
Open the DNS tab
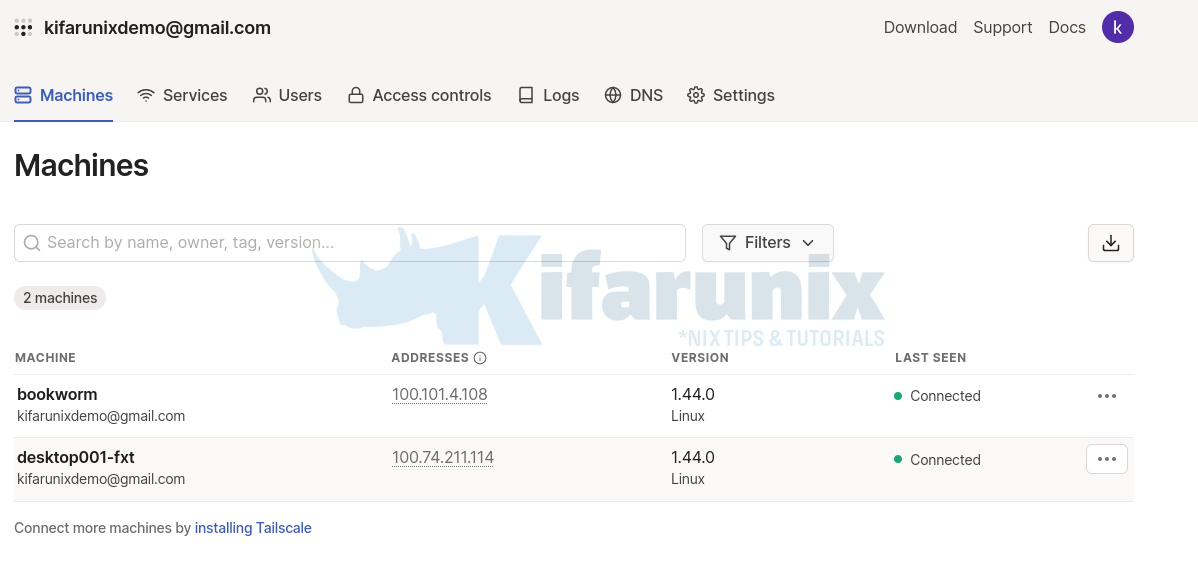pyautogui.click(x=633, y=96)
